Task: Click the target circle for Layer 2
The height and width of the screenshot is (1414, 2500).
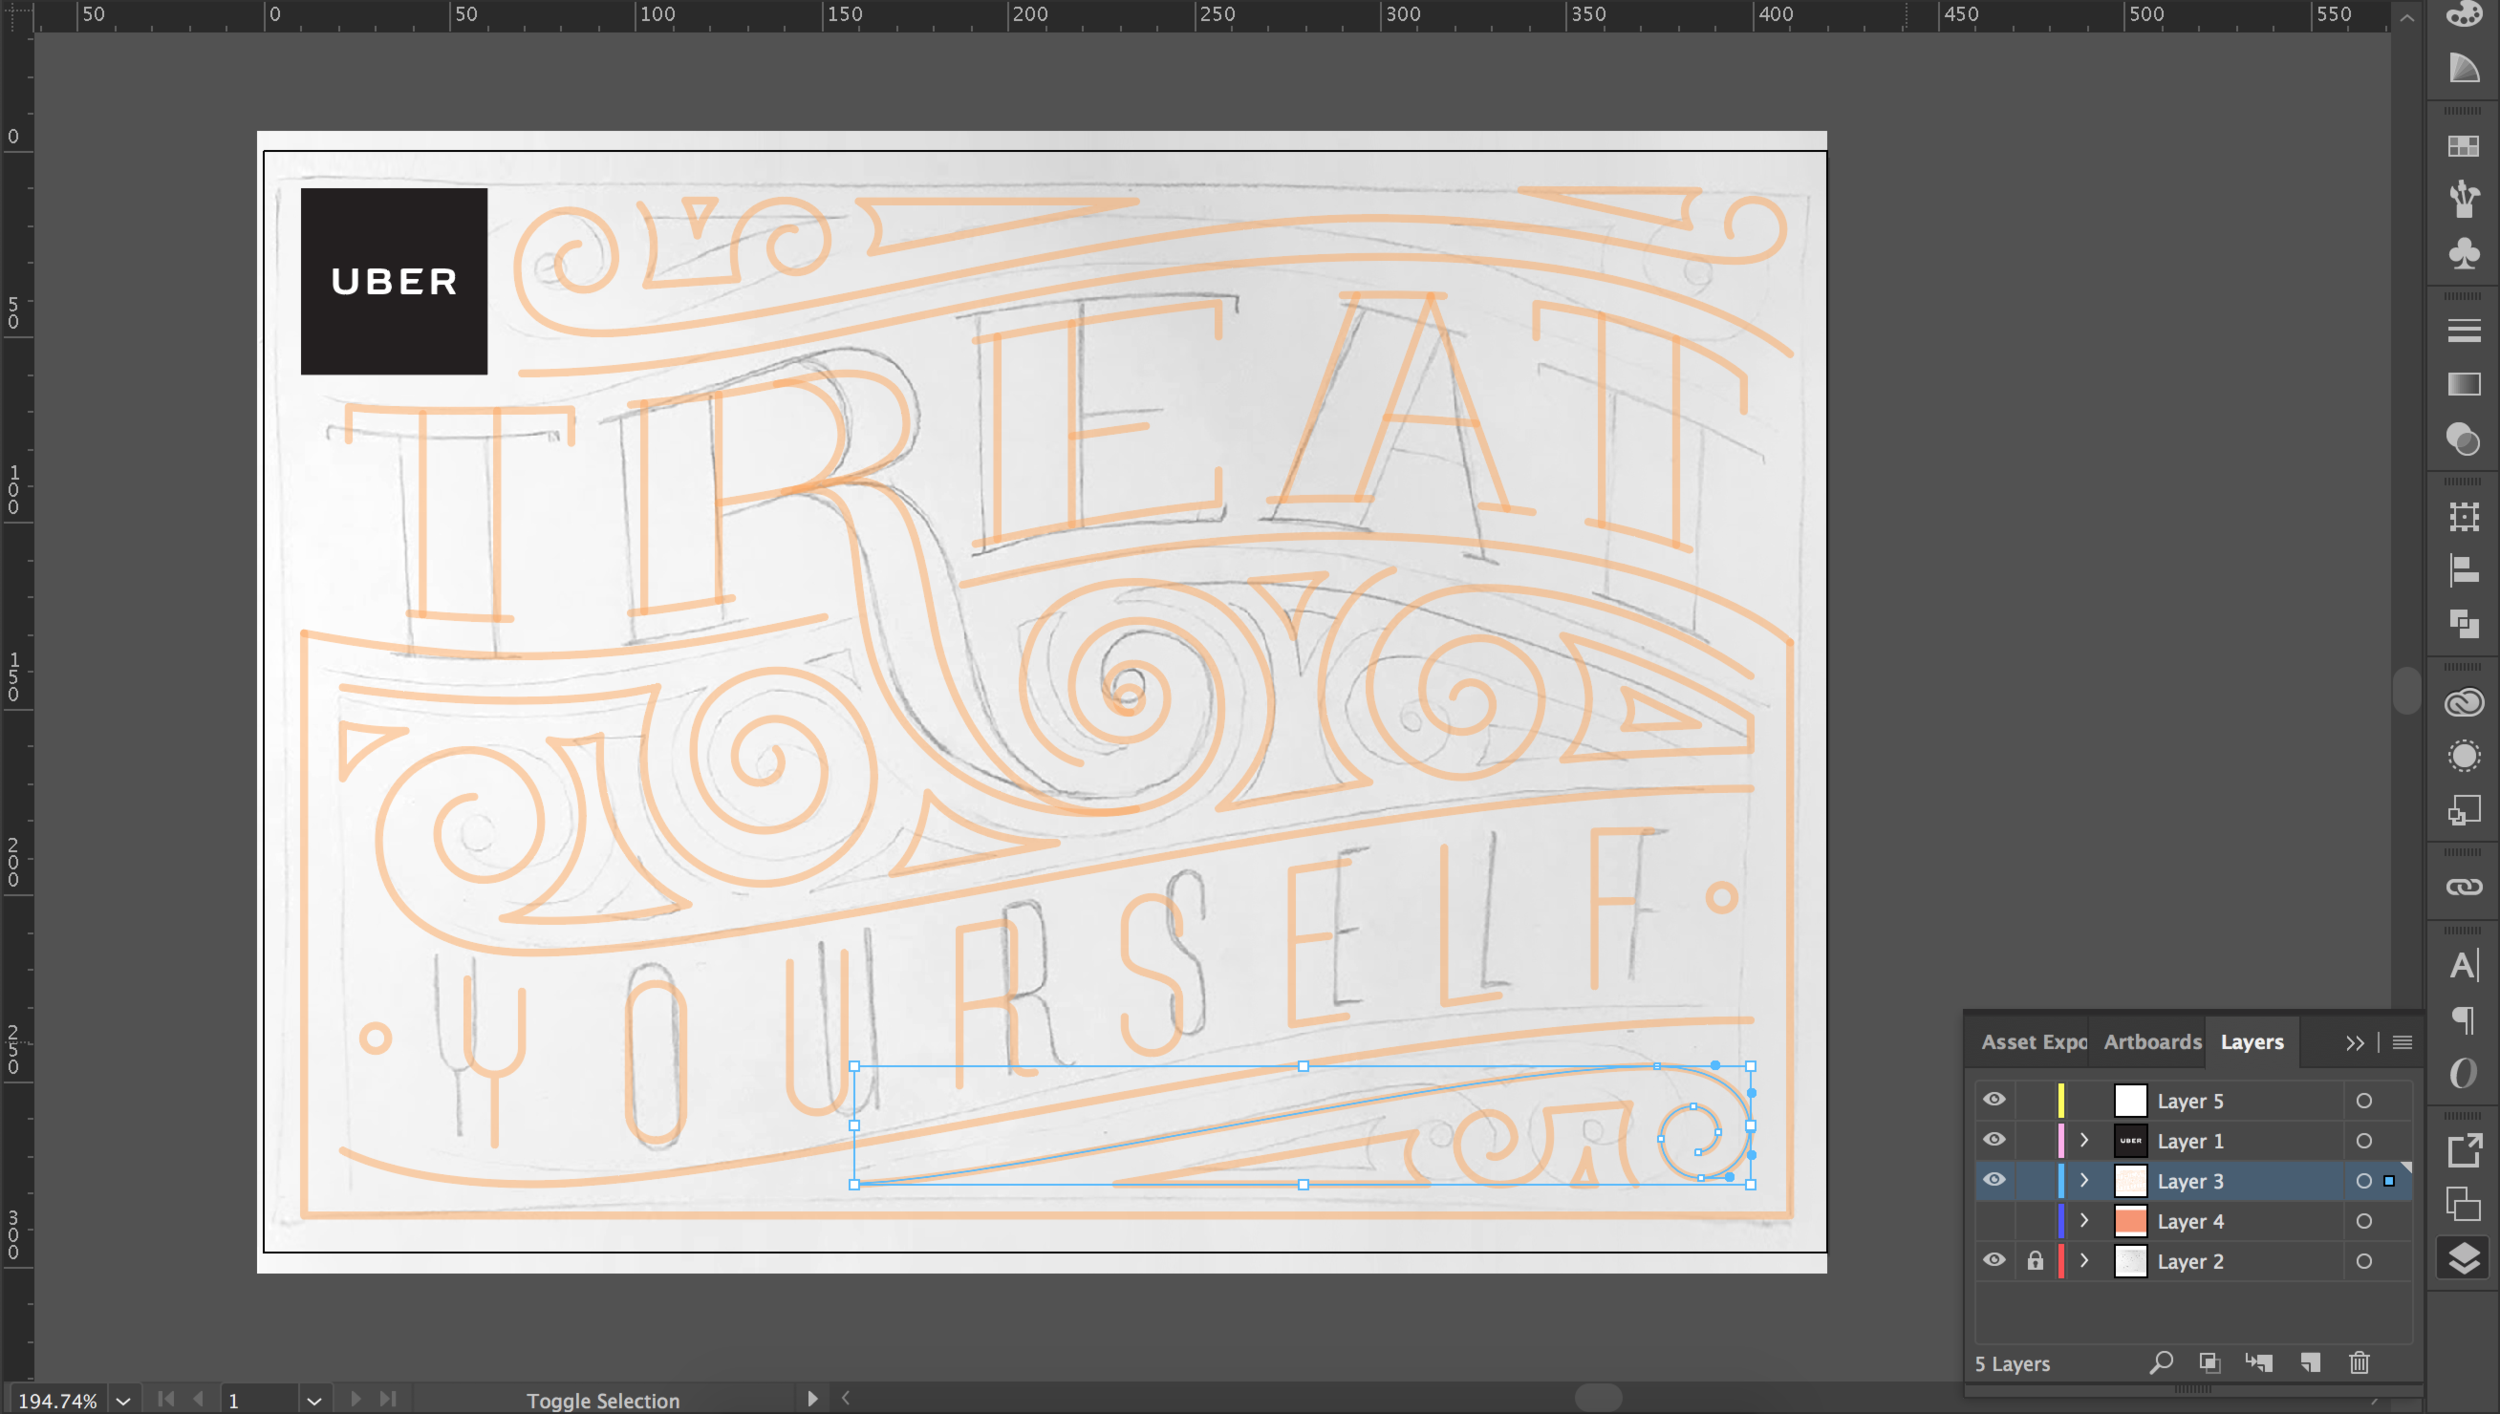Action: pos(2364,1261)
